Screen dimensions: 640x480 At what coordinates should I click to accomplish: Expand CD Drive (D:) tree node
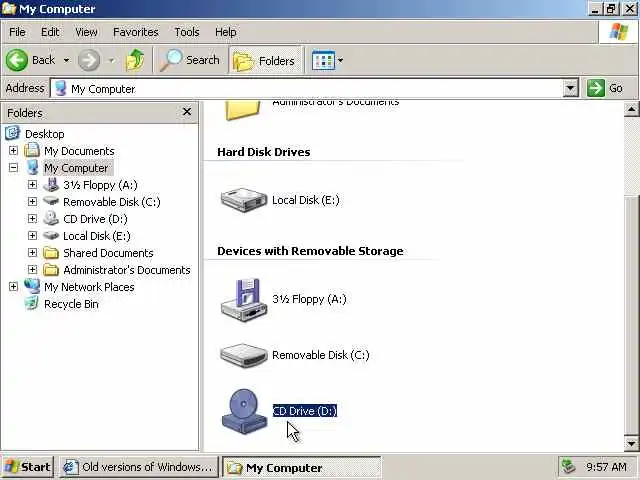pyautogui.click(x=32, y=218)
